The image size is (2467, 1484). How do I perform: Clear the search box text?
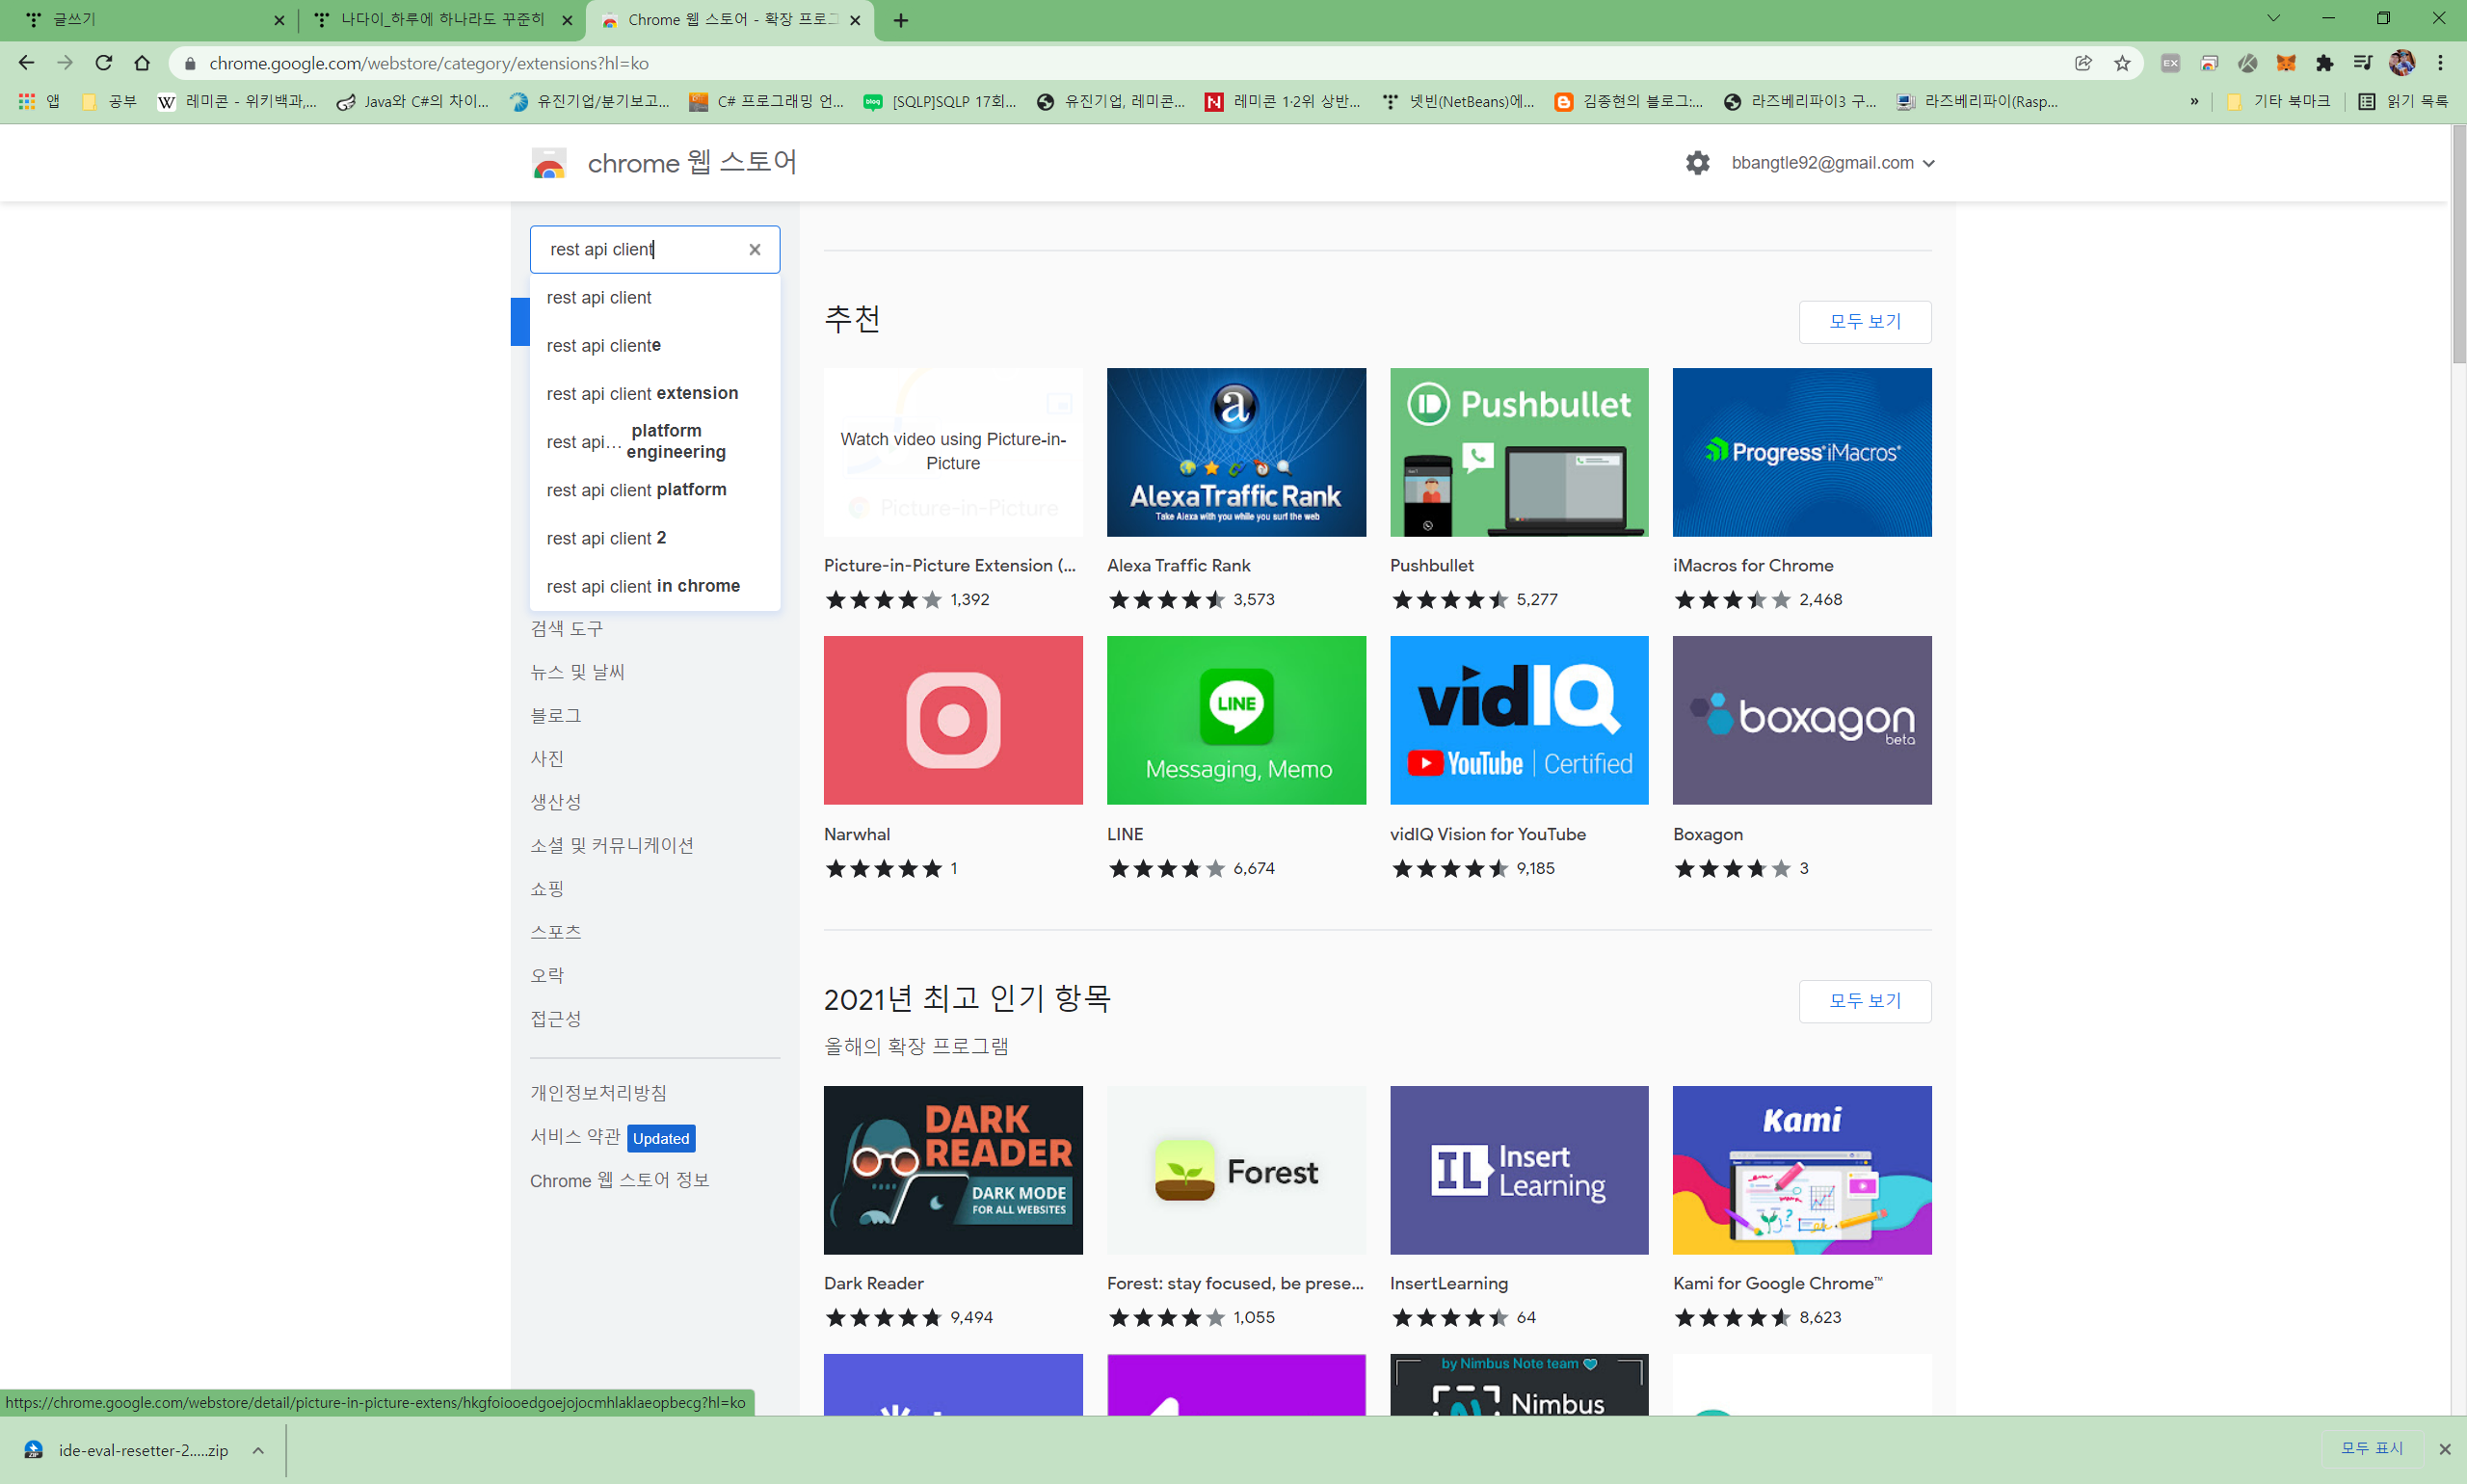(755, 250)
